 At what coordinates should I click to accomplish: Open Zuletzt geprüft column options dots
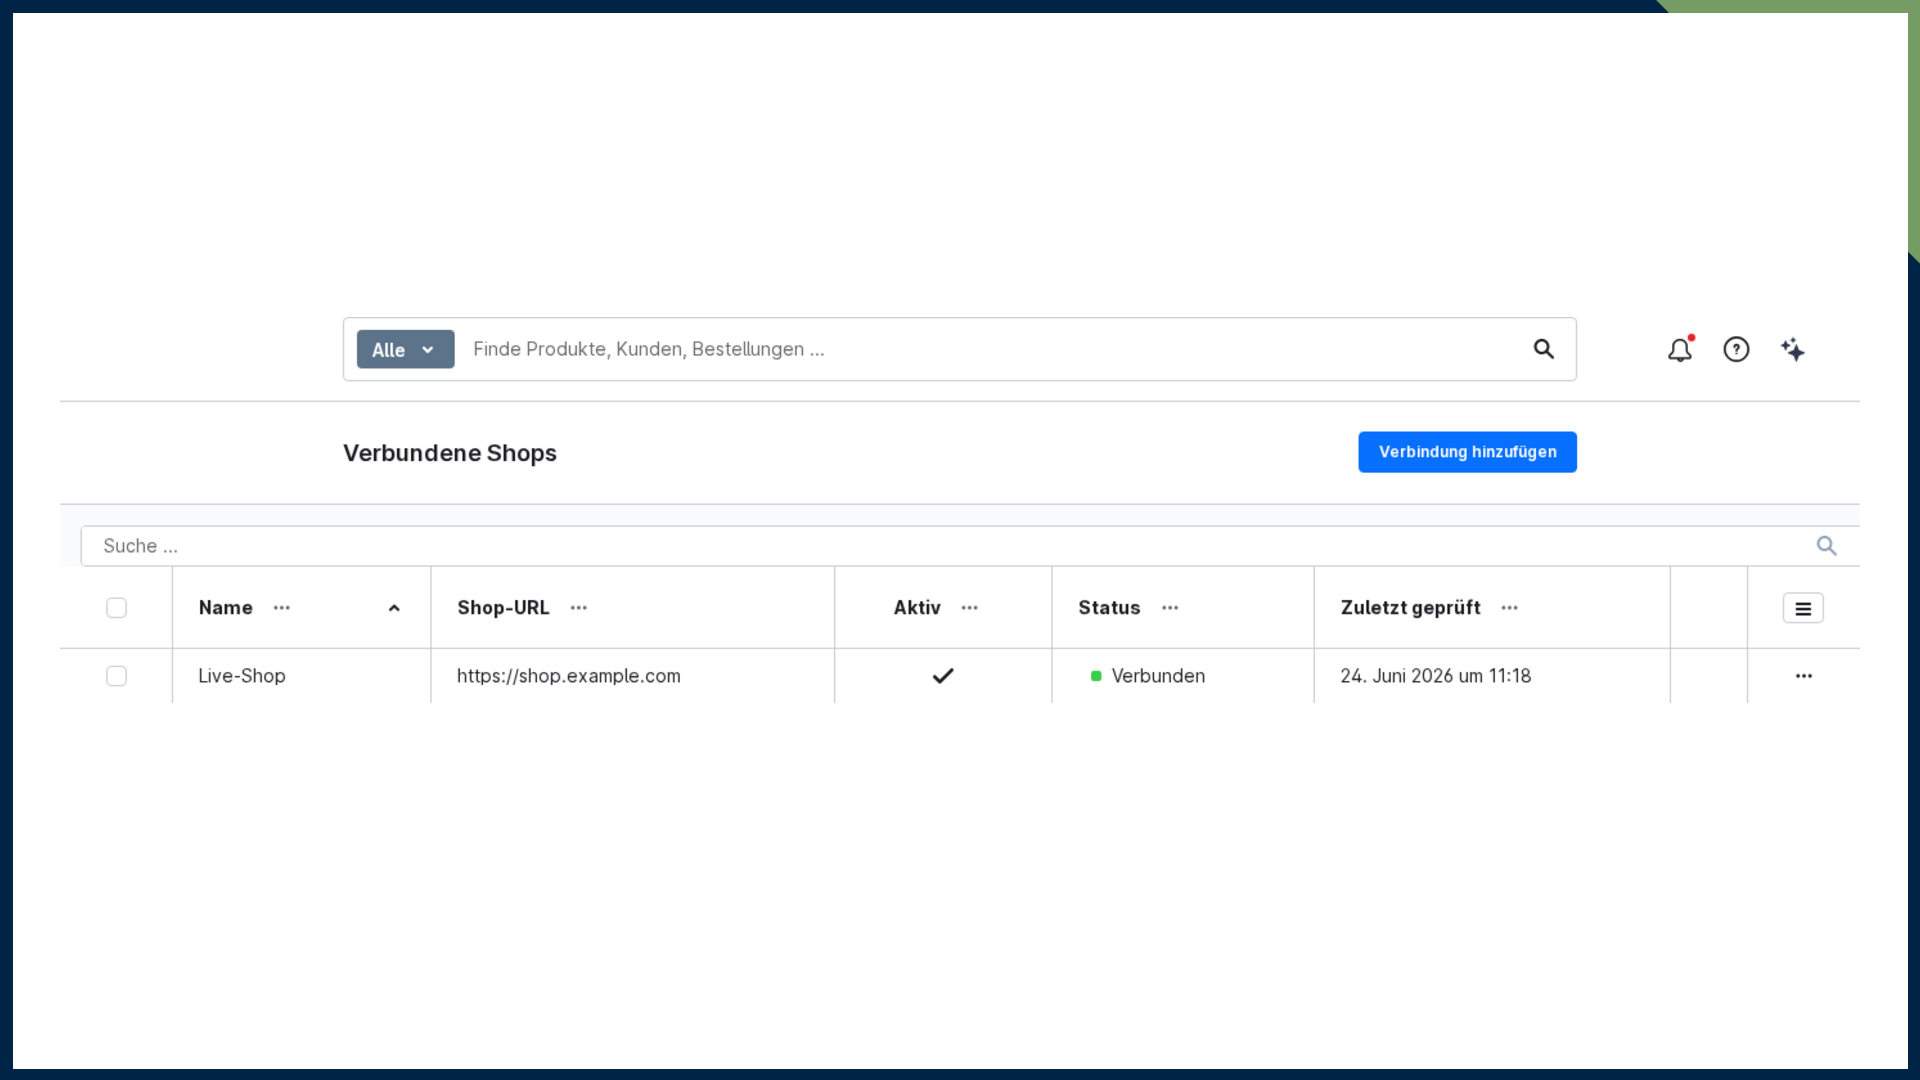point(1510,608)
